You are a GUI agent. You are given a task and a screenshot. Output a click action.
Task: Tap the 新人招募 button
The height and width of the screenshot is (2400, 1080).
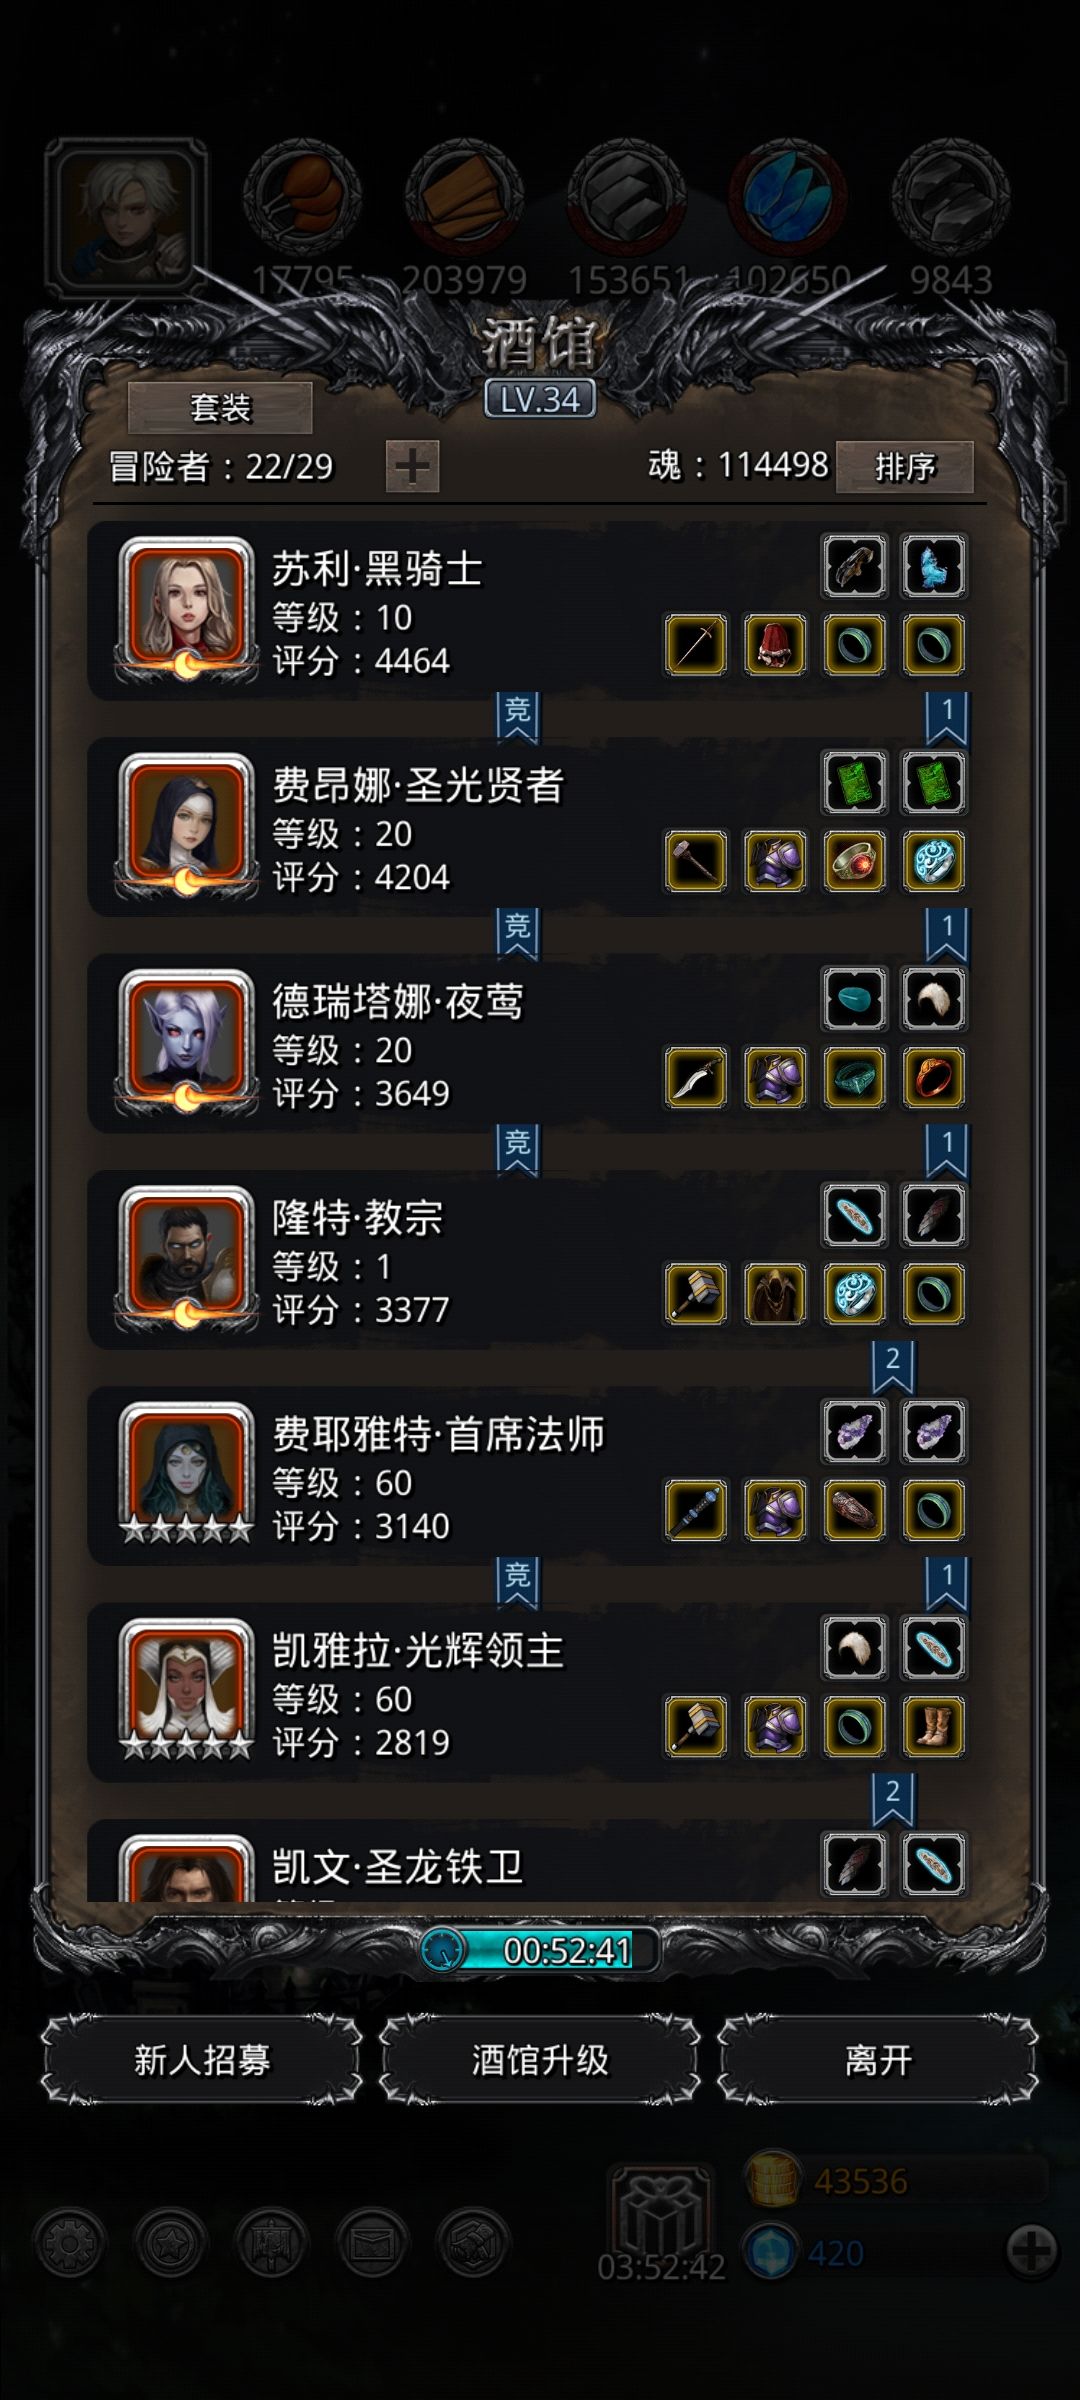point(202,2060)
